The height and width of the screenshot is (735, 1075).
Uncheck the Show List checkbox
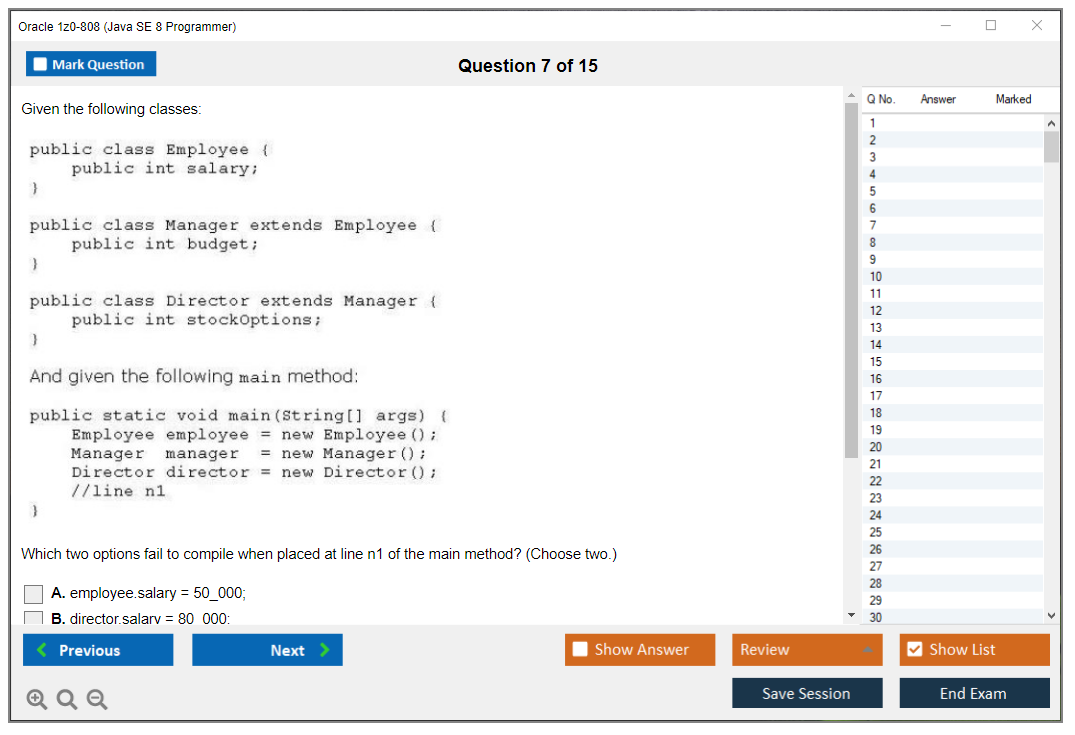[x=914, y=650]
